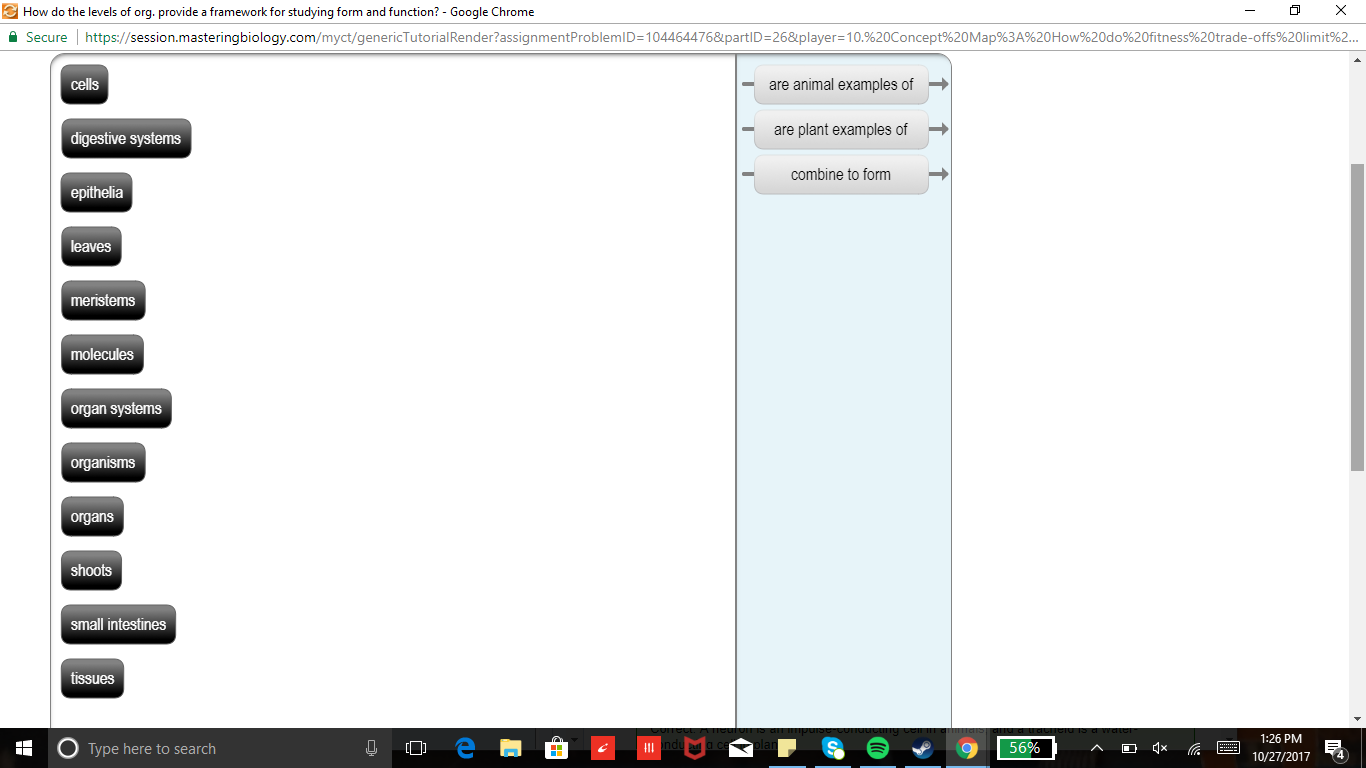The image size is (1366, 768).
Task: Select the 'meristems' concept term
Action: pos(103,301)
